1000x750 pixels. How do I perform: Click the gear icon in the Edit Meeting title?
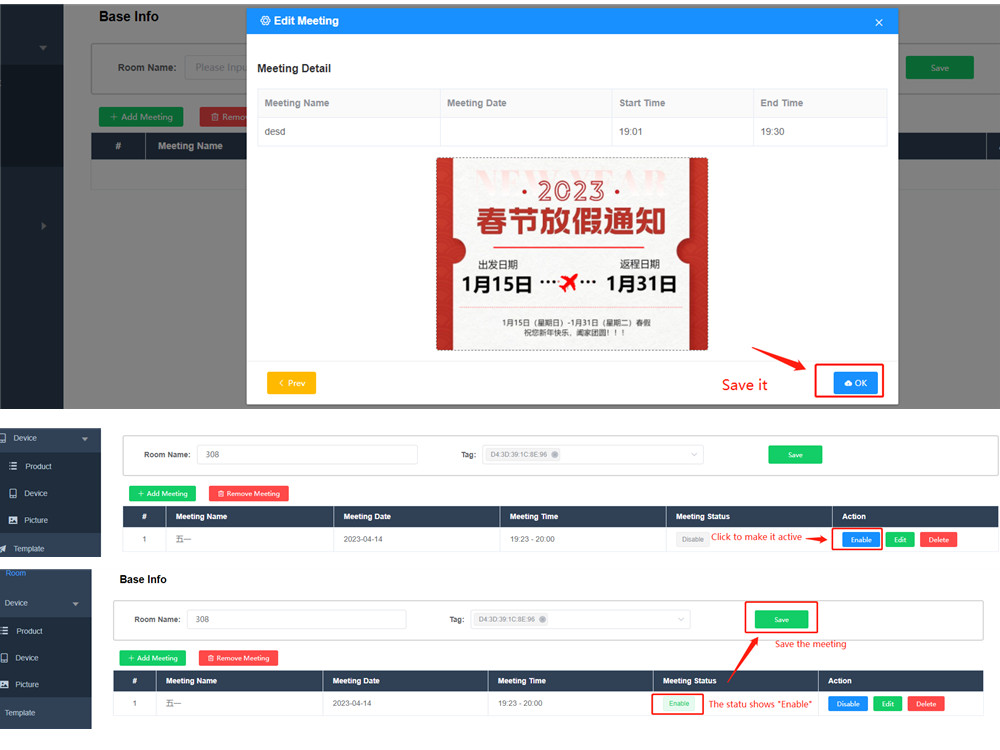click(x=265, y=21)
